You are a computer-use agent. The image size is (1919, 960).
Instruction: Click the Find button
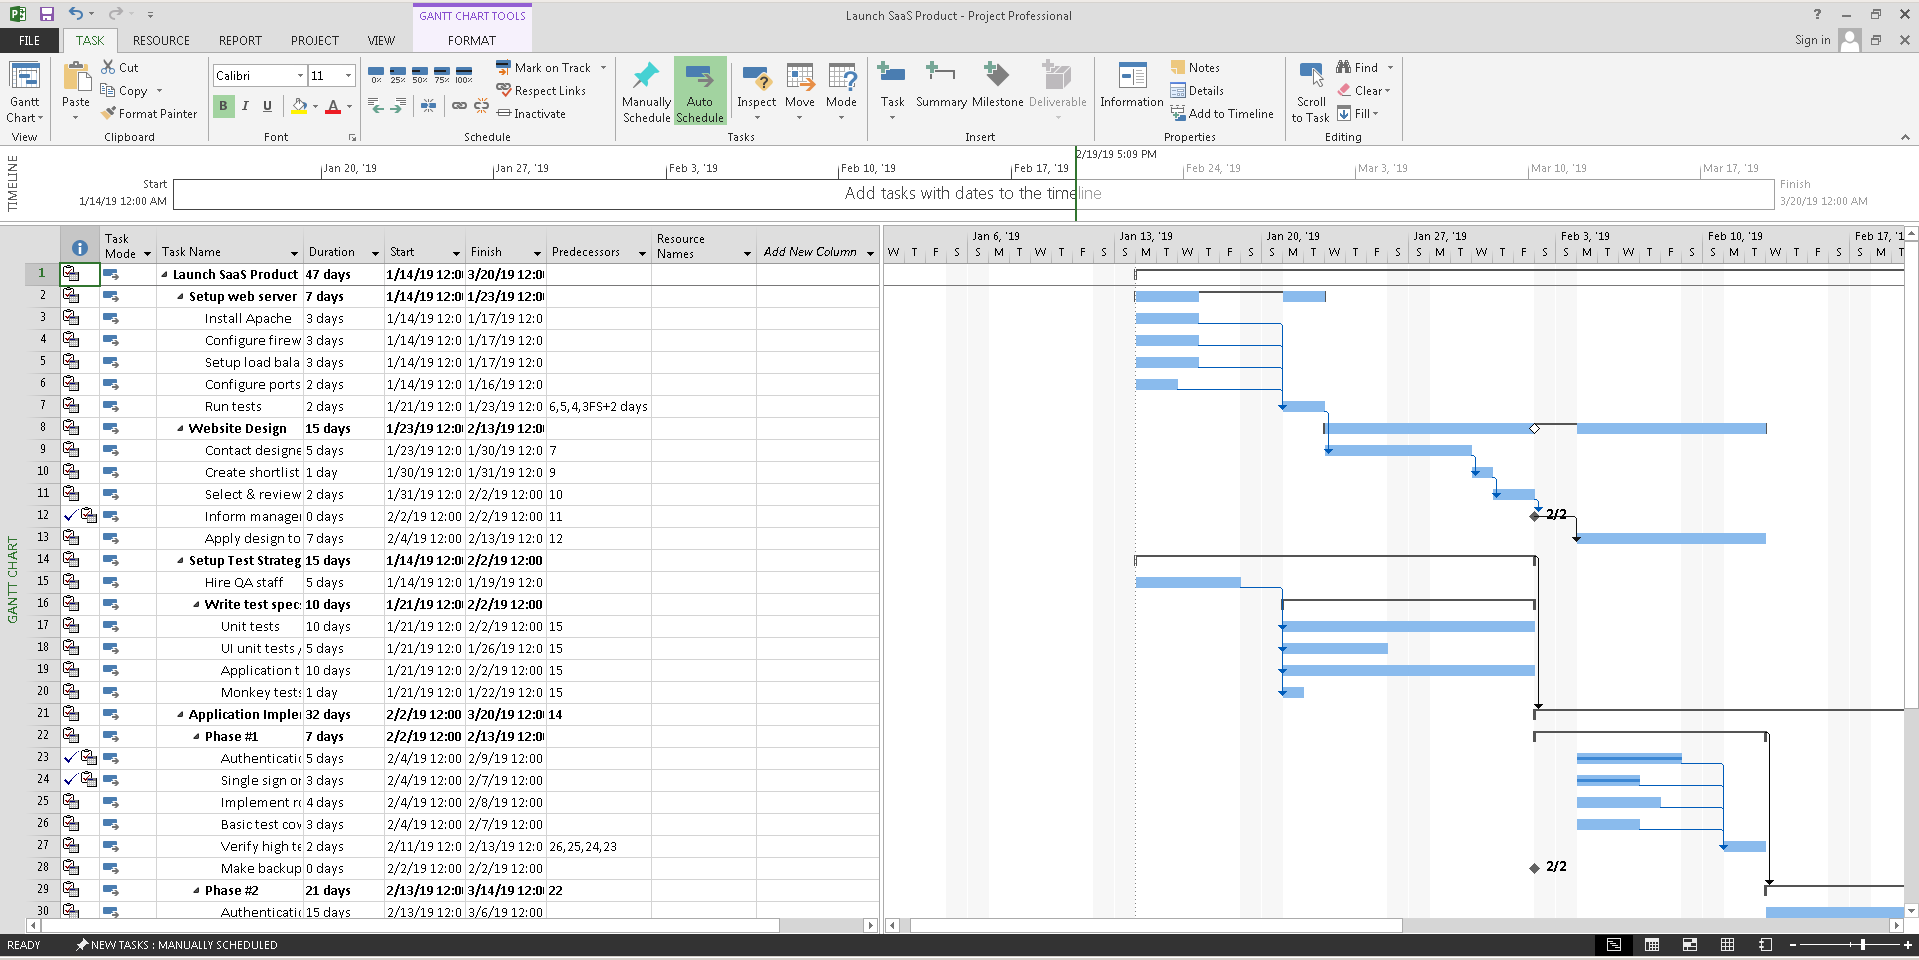[1358, 68]
